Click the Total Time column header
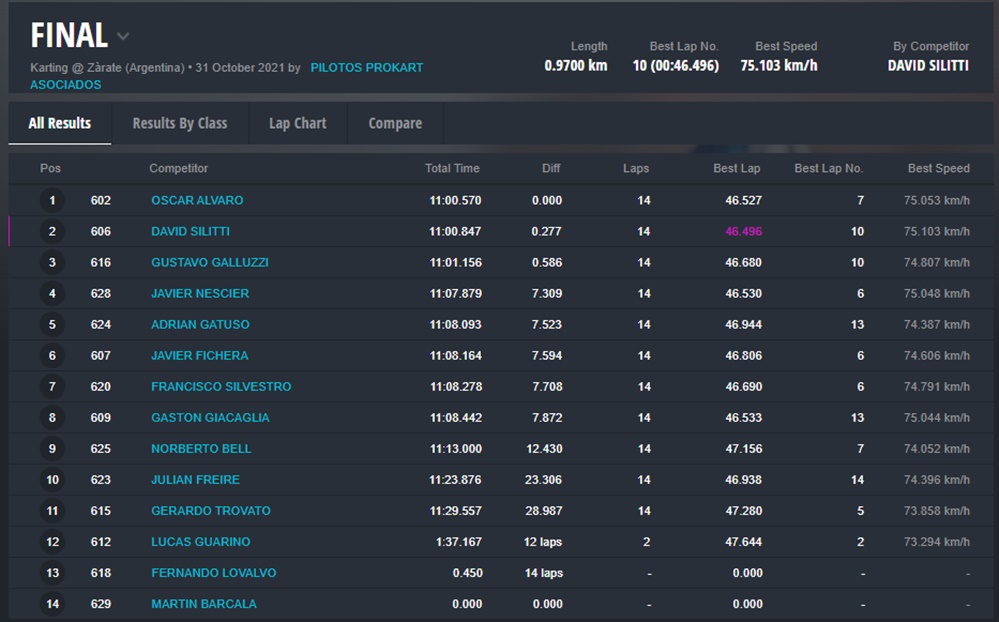 (x=452, y=168)
